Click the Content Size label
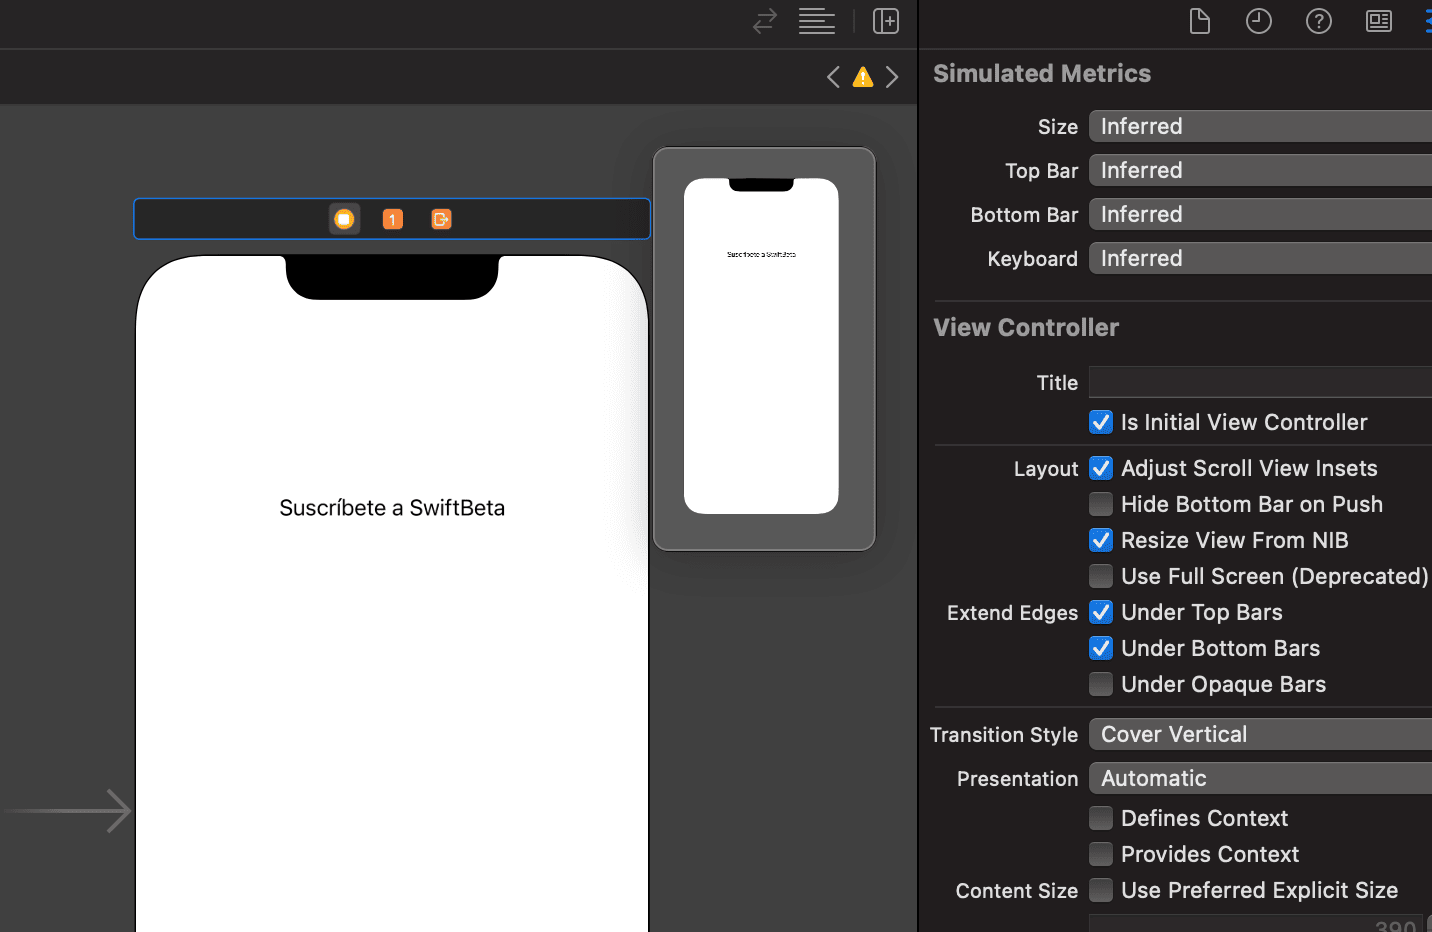 click(x=1016, y=891)
